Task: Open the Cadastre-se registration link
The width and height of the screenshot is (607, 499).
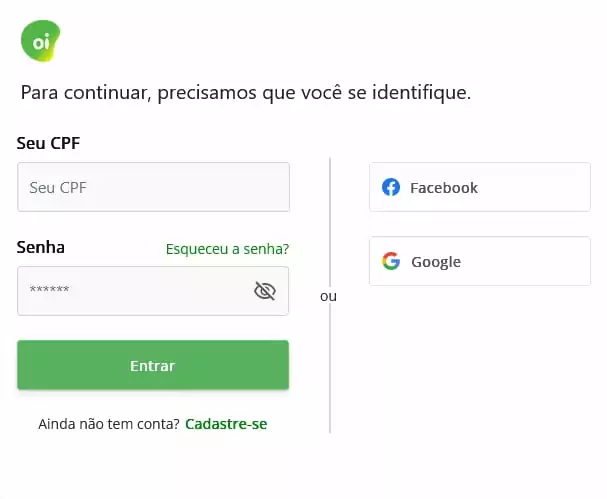Action: (x=226, y=424)
